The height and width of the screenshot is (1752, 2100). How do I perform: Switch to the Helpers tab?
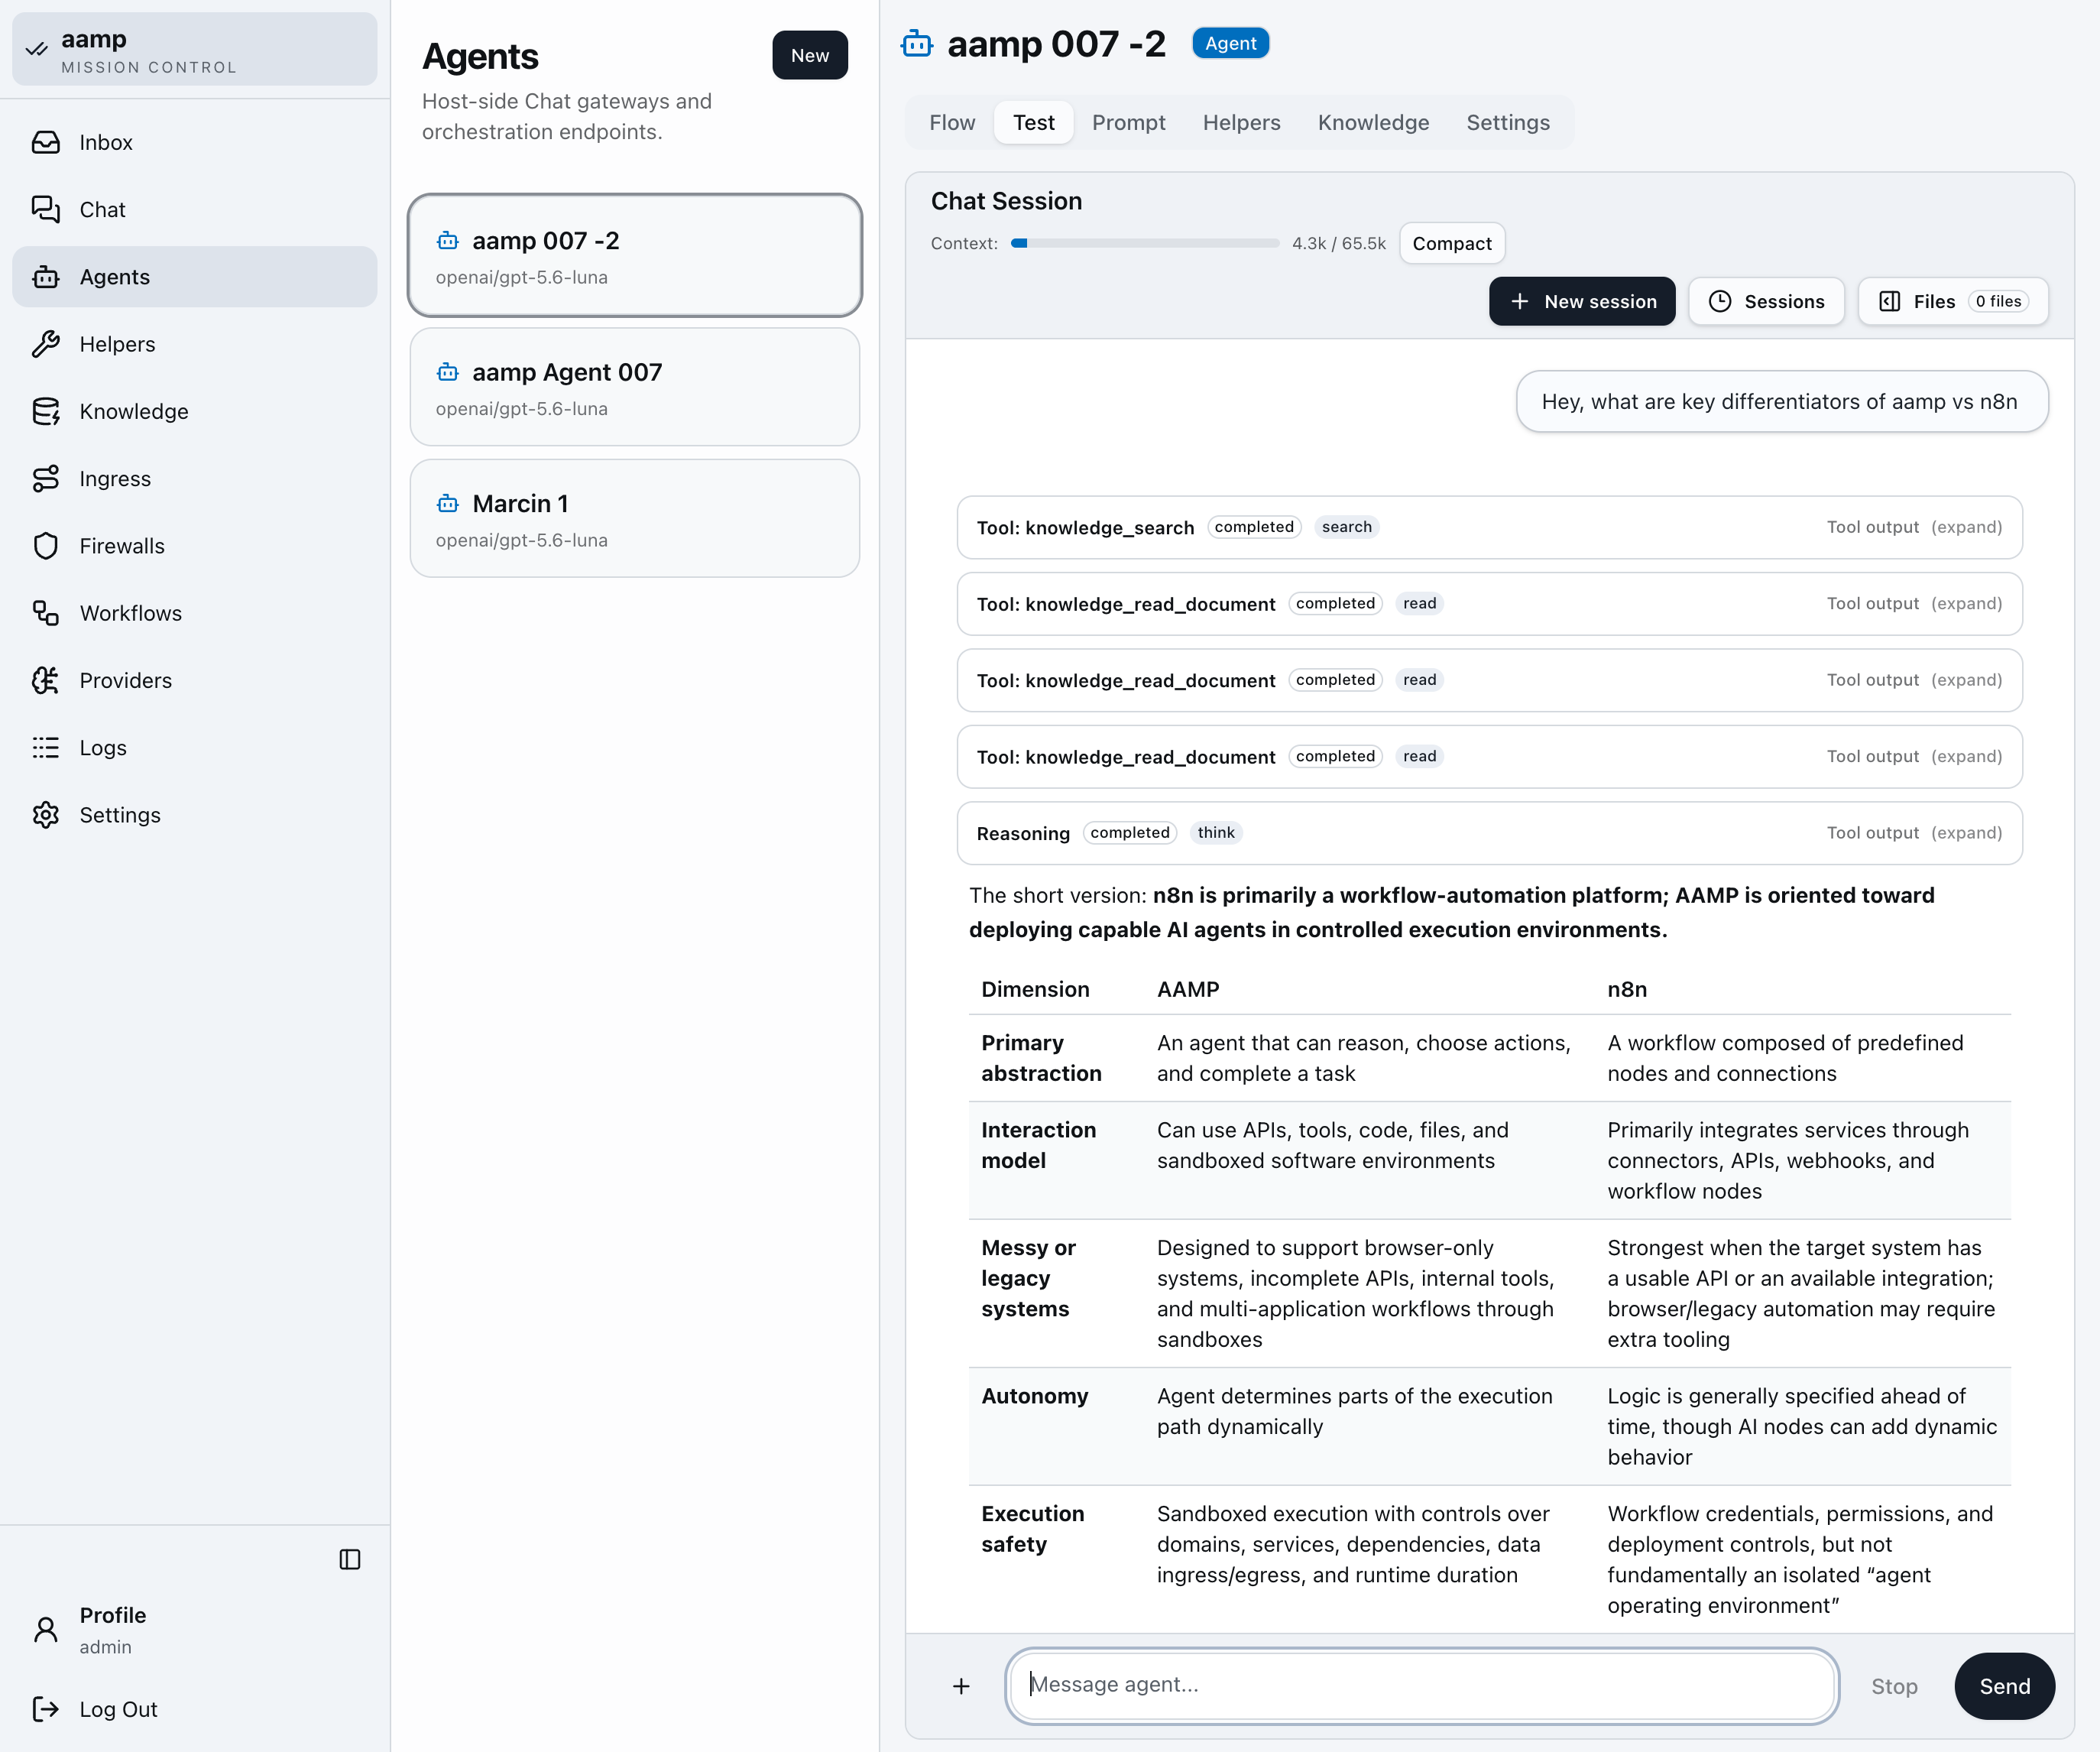[x=1241, y=122]
